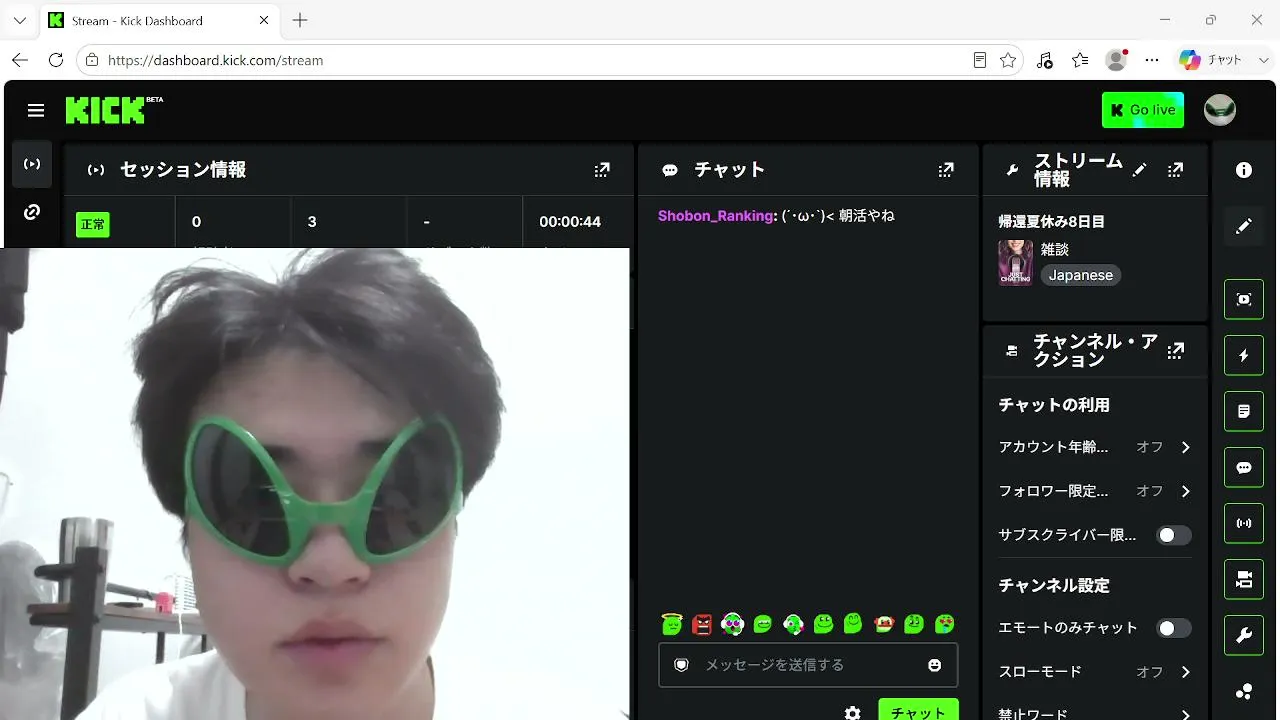View site information lock icon
1280x720 pixels.
[x=92, y=60]
